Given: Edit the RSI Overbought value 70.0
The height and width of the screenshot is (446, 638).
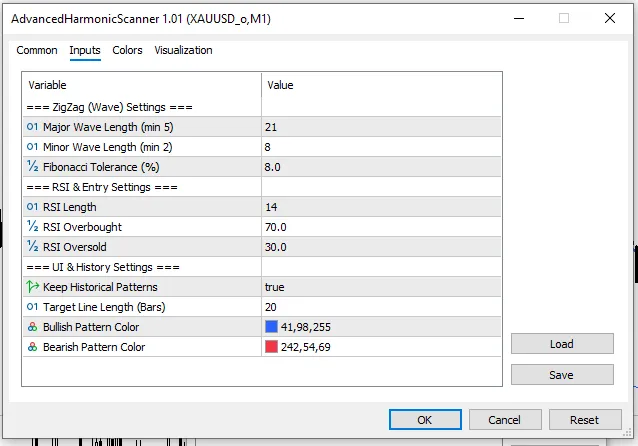Looking at the screenshot, I should point(381,227).
